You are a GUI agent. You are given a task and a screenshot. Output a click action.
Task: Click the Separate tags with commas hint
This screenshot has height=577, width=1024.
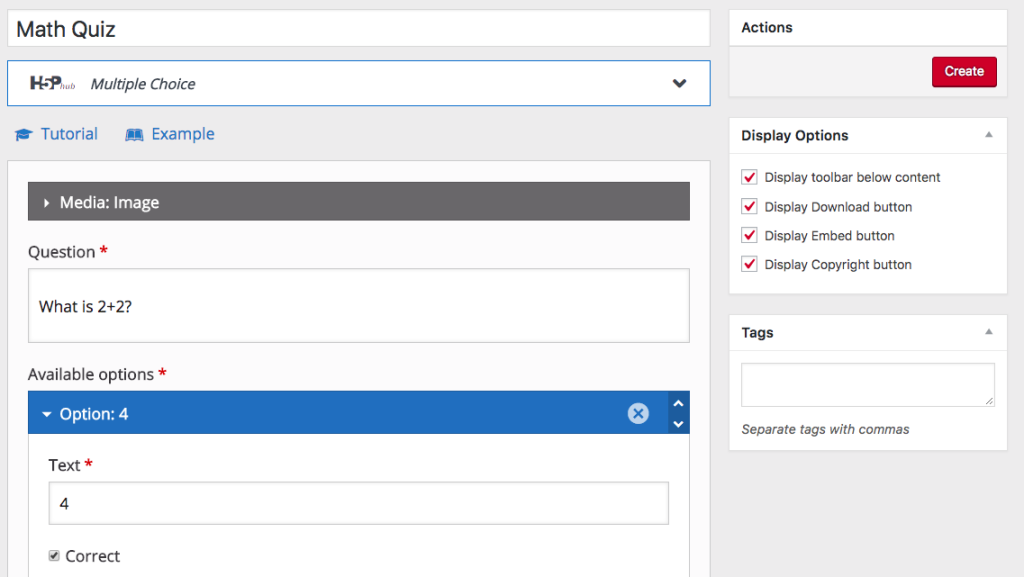pyautogui.click(x=825, y=429)
